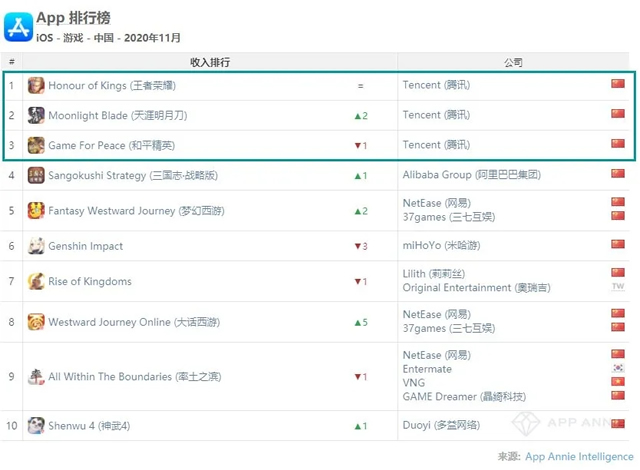Click the Honour of Kings game icon

click(x=36, y=85)
